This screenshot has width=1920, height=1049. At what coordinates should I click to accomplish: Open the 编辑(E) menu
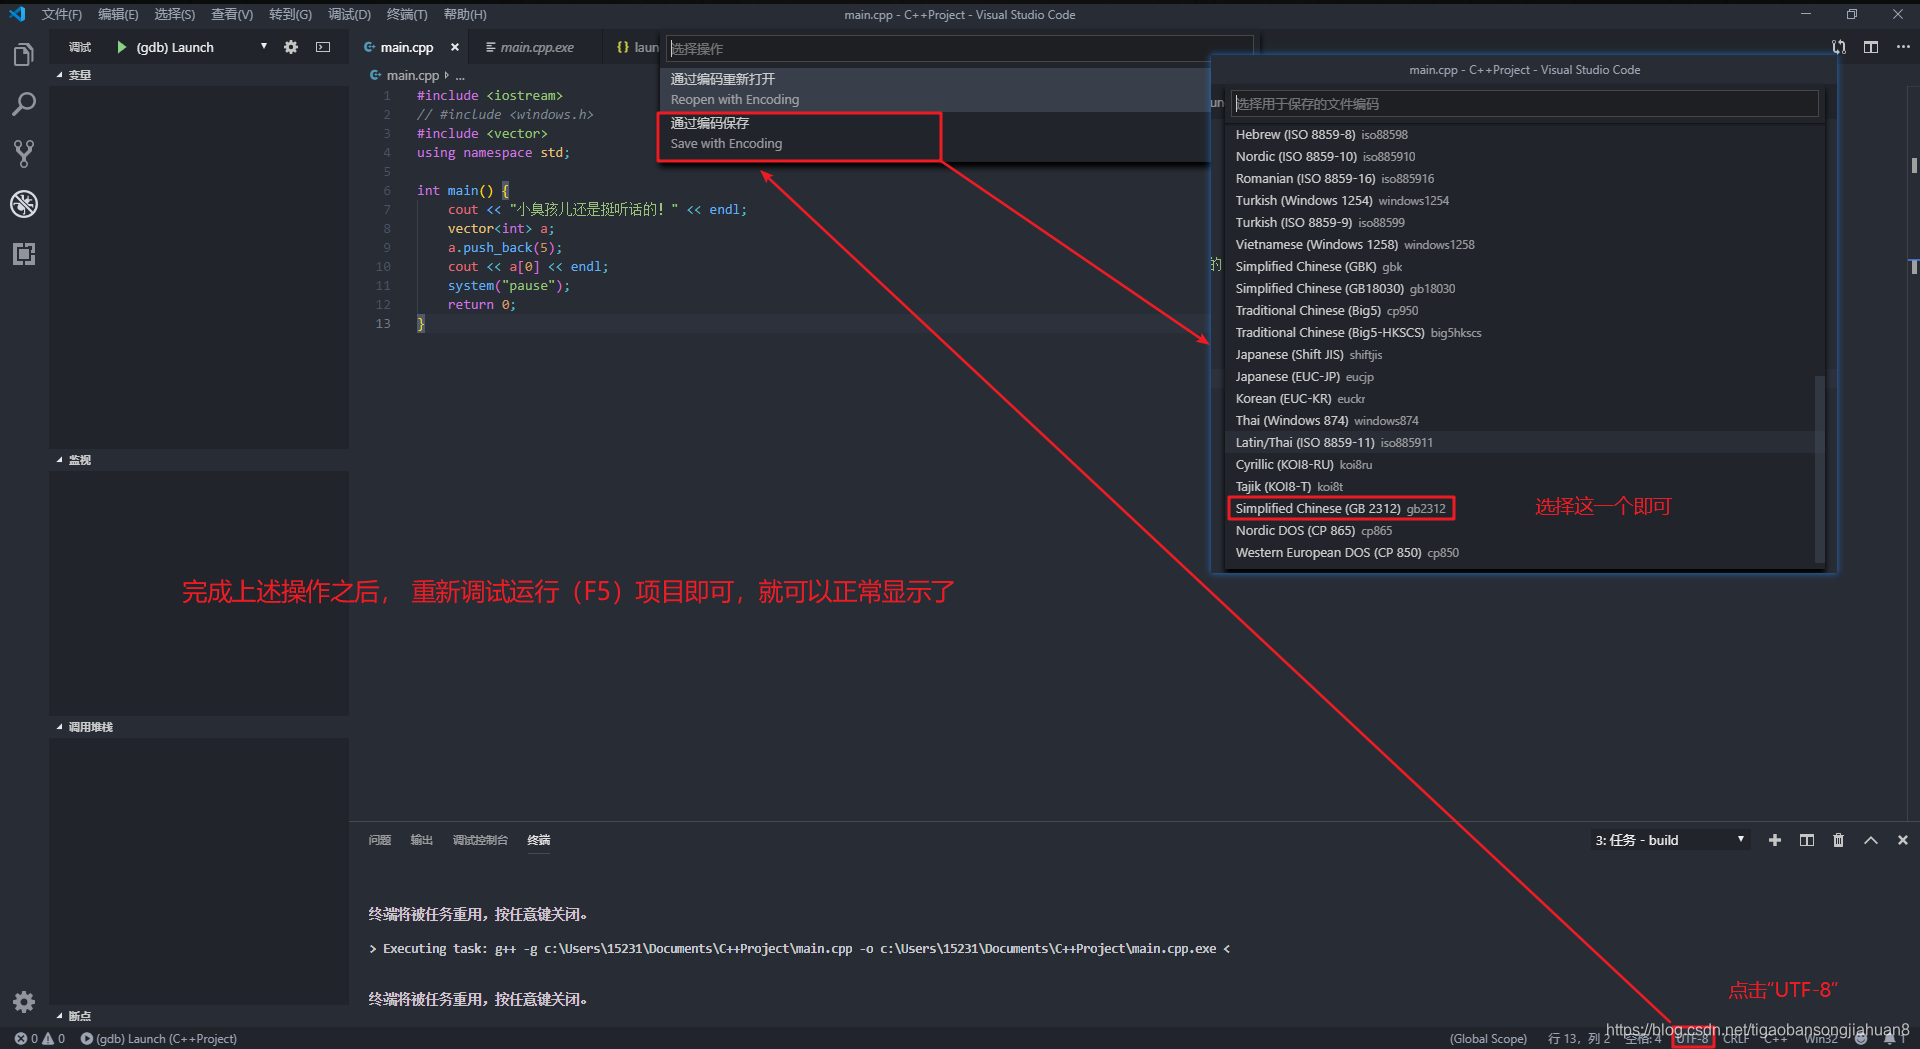point(118,14)
